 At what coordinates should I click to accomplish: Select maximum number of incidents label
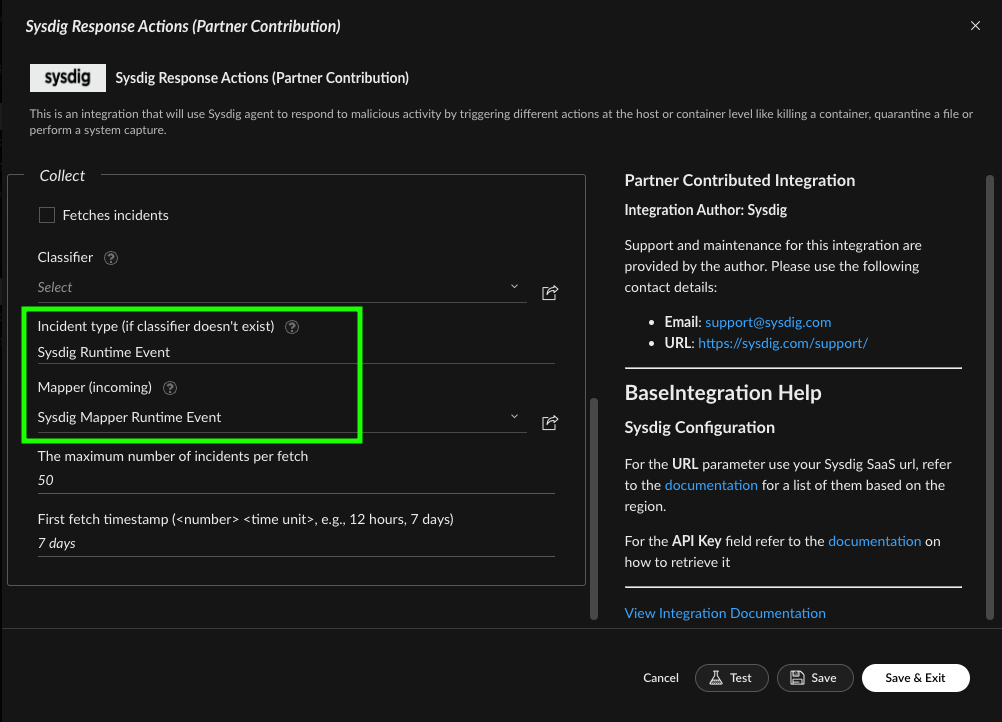(x=173, y=456)
